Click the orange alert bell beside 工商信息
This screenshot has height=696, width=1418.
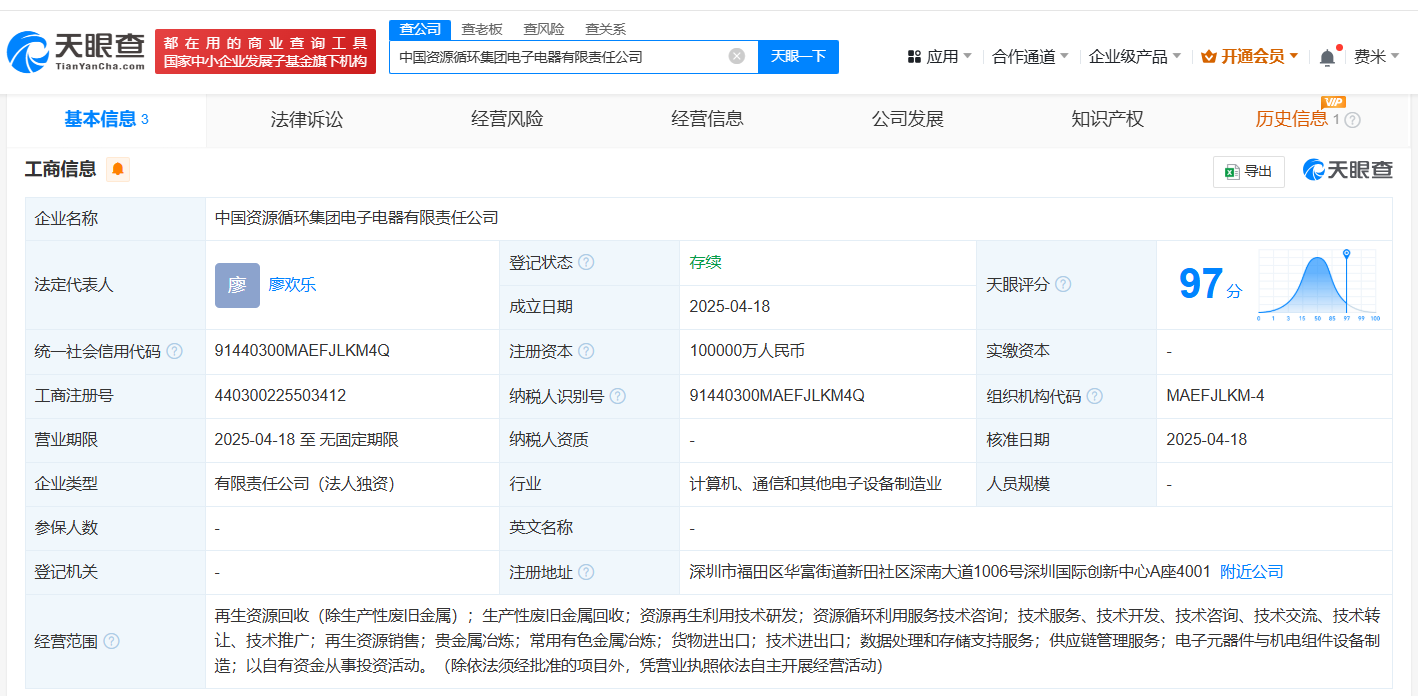(x=118, y=170)
